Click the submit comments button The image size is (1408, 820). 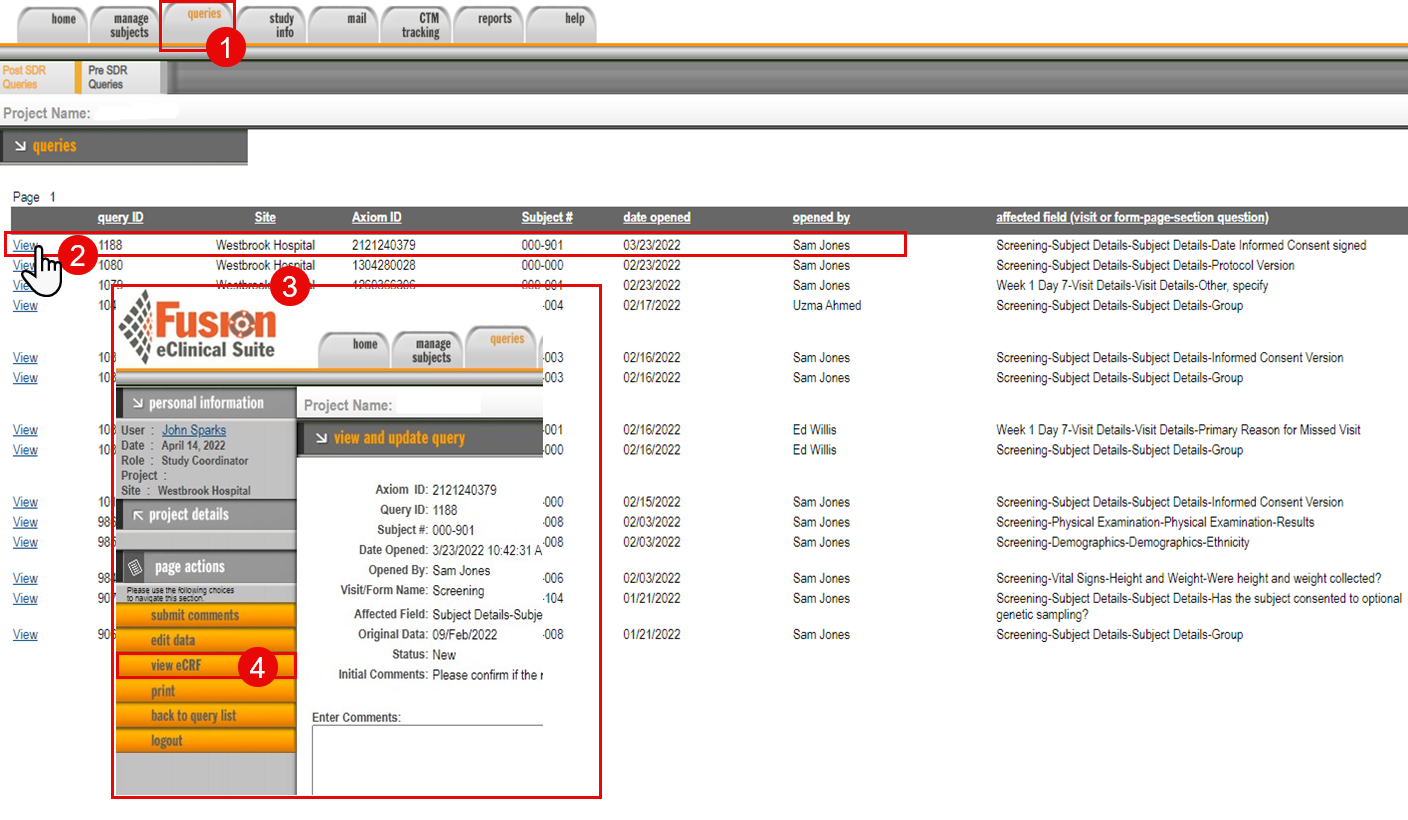click(206, 615)
